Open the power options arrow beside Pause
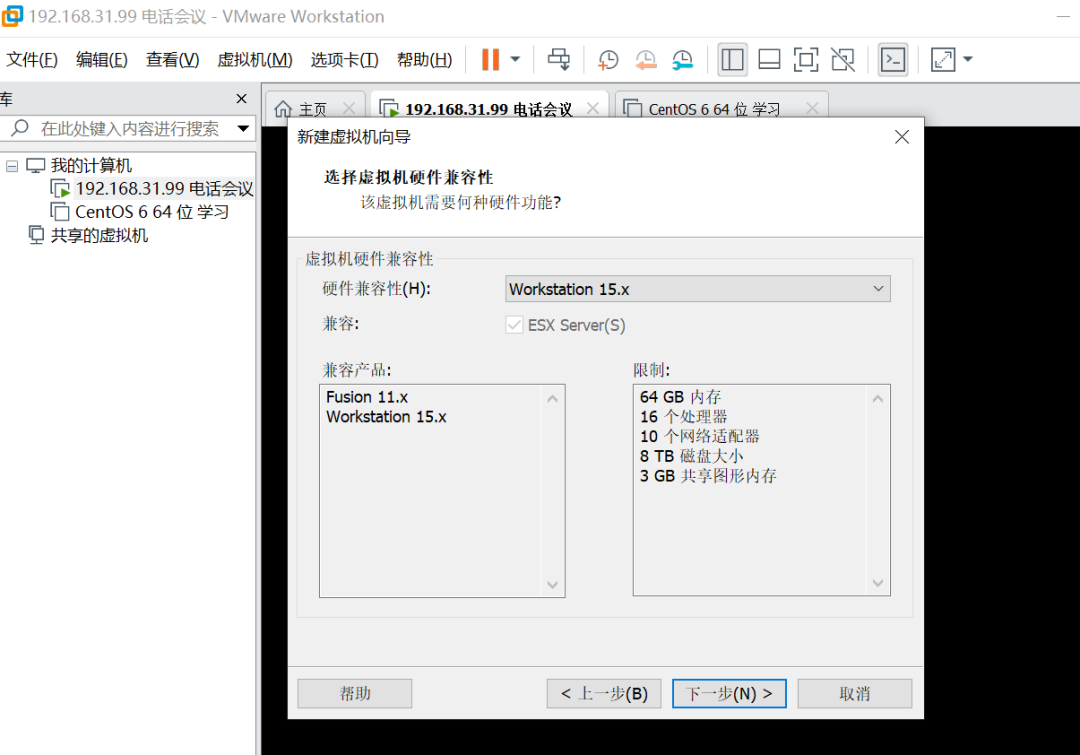The image size is (1080, 755). 515,59
